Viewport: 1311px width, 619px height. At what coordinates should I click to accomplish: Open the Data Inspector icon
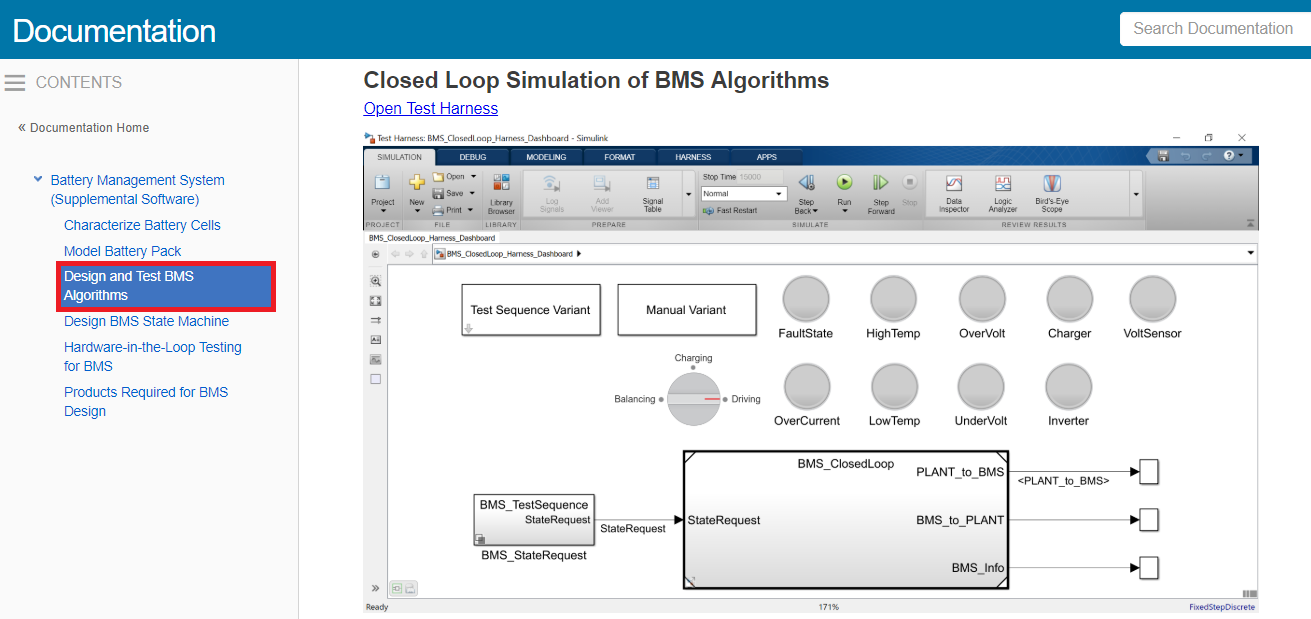click(954, 185)
